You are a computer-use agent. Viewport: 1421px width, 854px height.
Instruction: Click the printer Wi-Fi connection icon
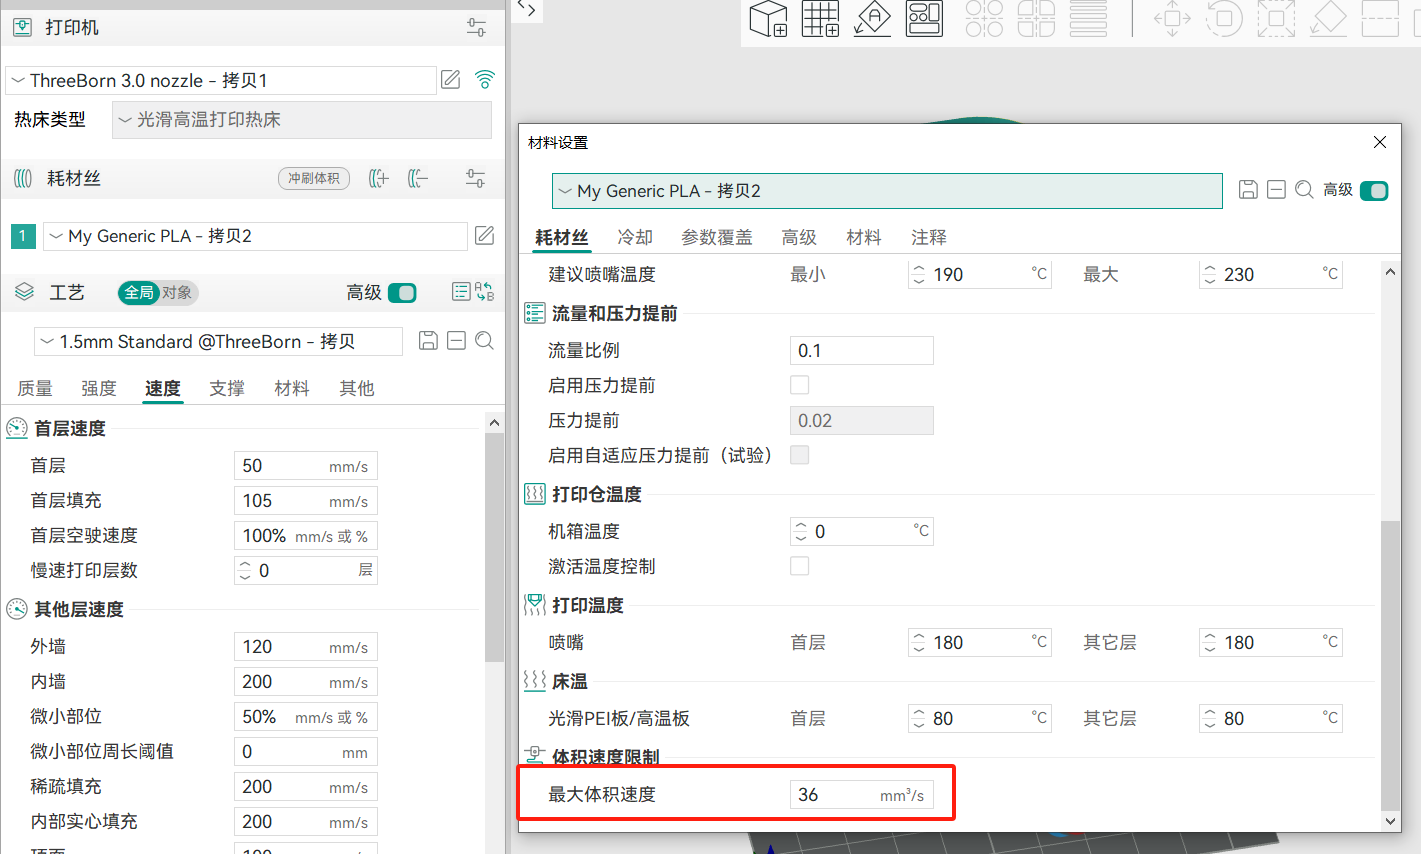pyautogui.click(x=485, y=80)
